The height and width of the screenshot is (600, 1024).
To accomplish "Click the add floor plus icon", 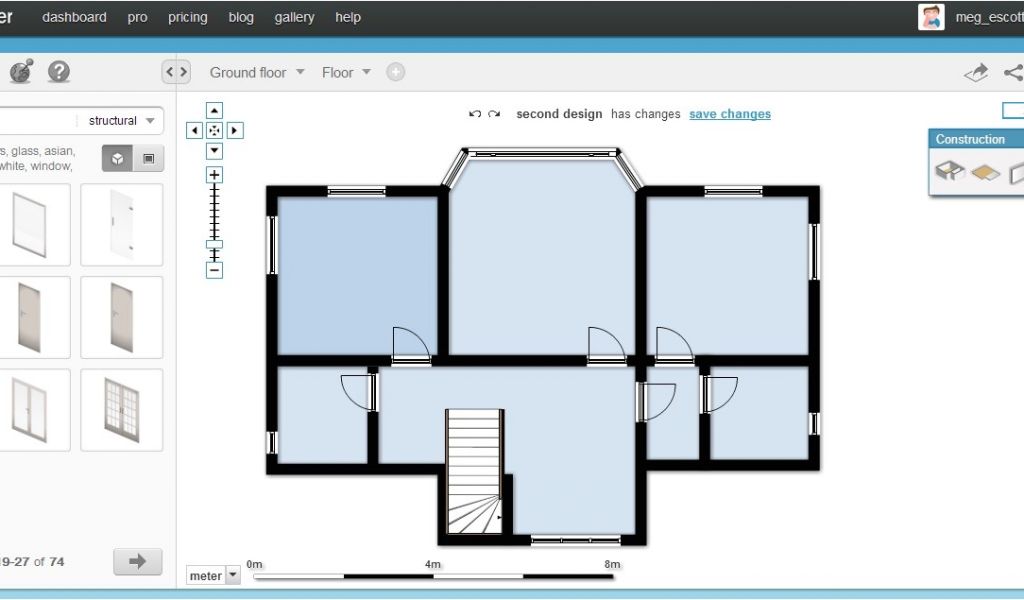I will (396, 72).
